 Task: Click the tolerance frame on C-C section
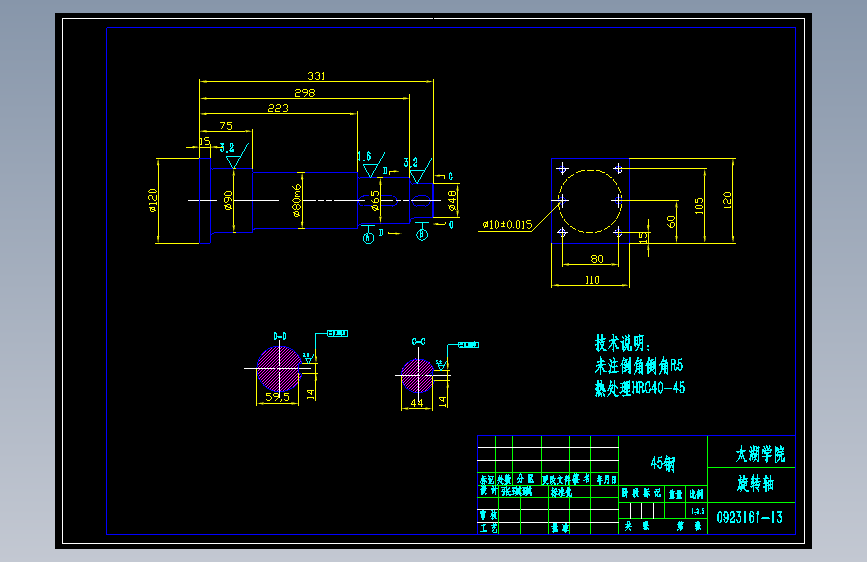click(x=468, y=345)
